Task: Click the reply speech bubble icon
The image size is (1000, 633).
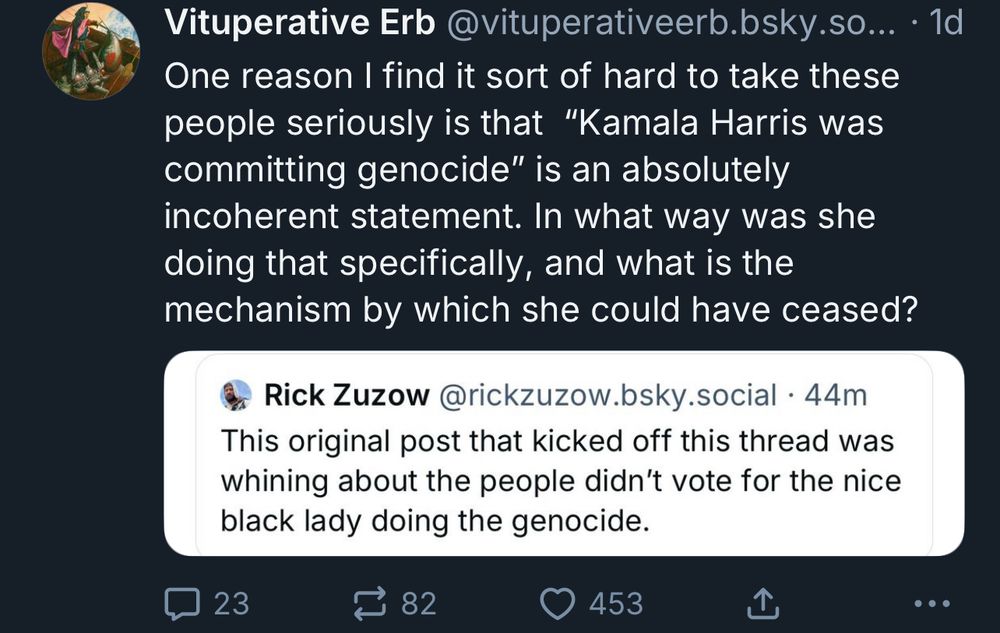Action: point(181,603)
